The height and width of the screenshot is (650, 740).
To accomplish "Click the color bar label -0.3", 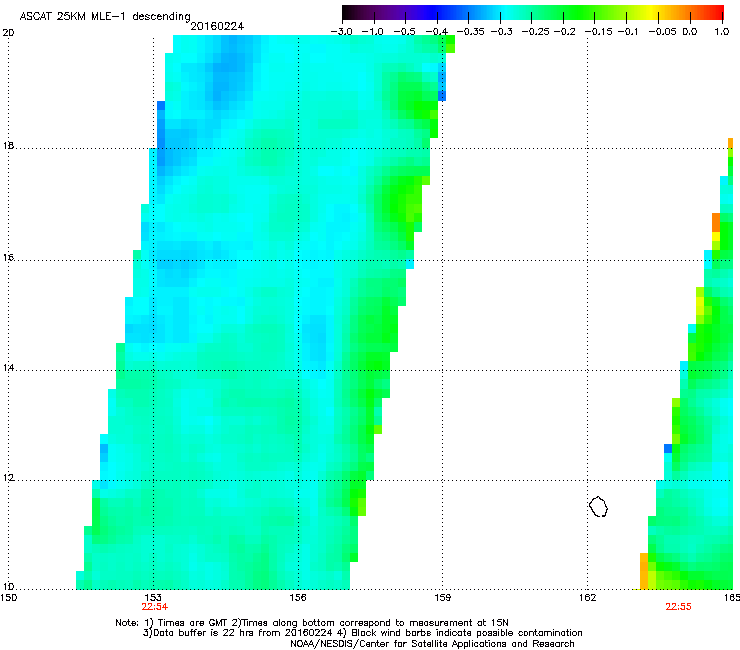I will coord(502,32).
